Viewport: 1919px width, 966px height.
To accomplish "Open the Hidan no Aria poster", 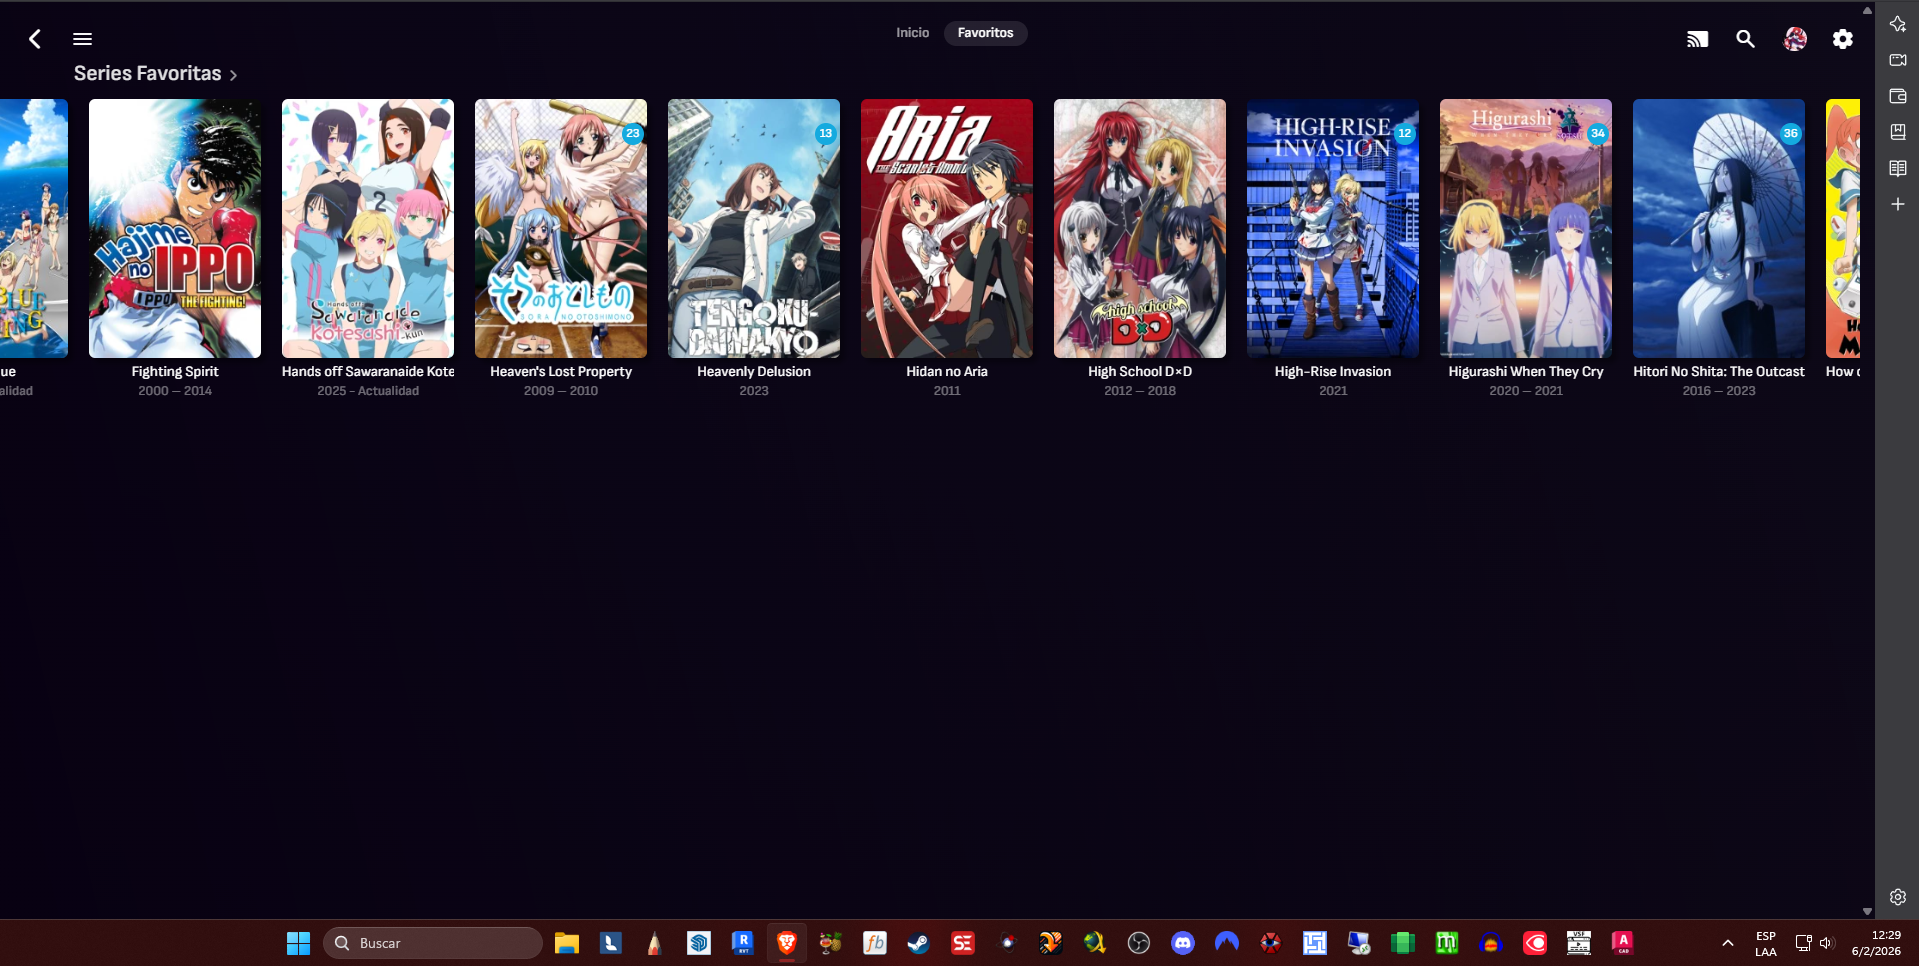I will (x=947, y=228).
